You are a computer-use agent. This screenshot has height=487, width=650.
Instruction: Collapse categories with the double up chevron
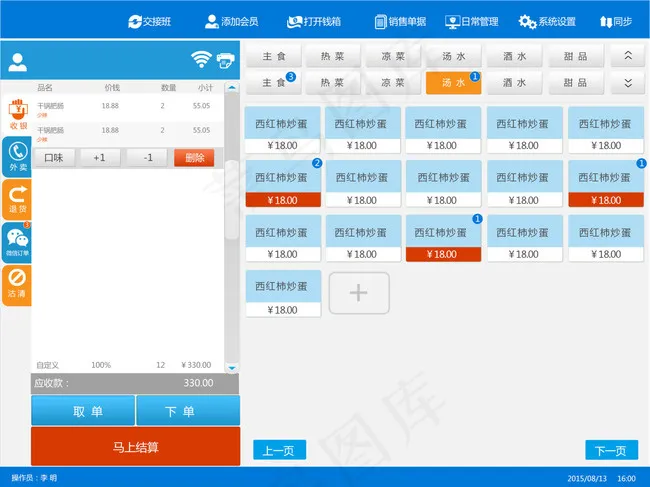(628, 56)
